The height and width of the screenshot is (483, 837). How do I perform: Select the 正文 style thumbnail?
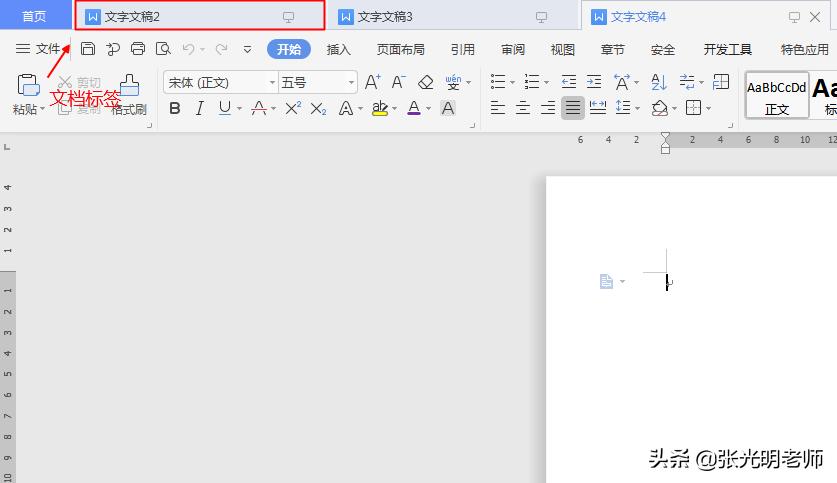(777, 95)
